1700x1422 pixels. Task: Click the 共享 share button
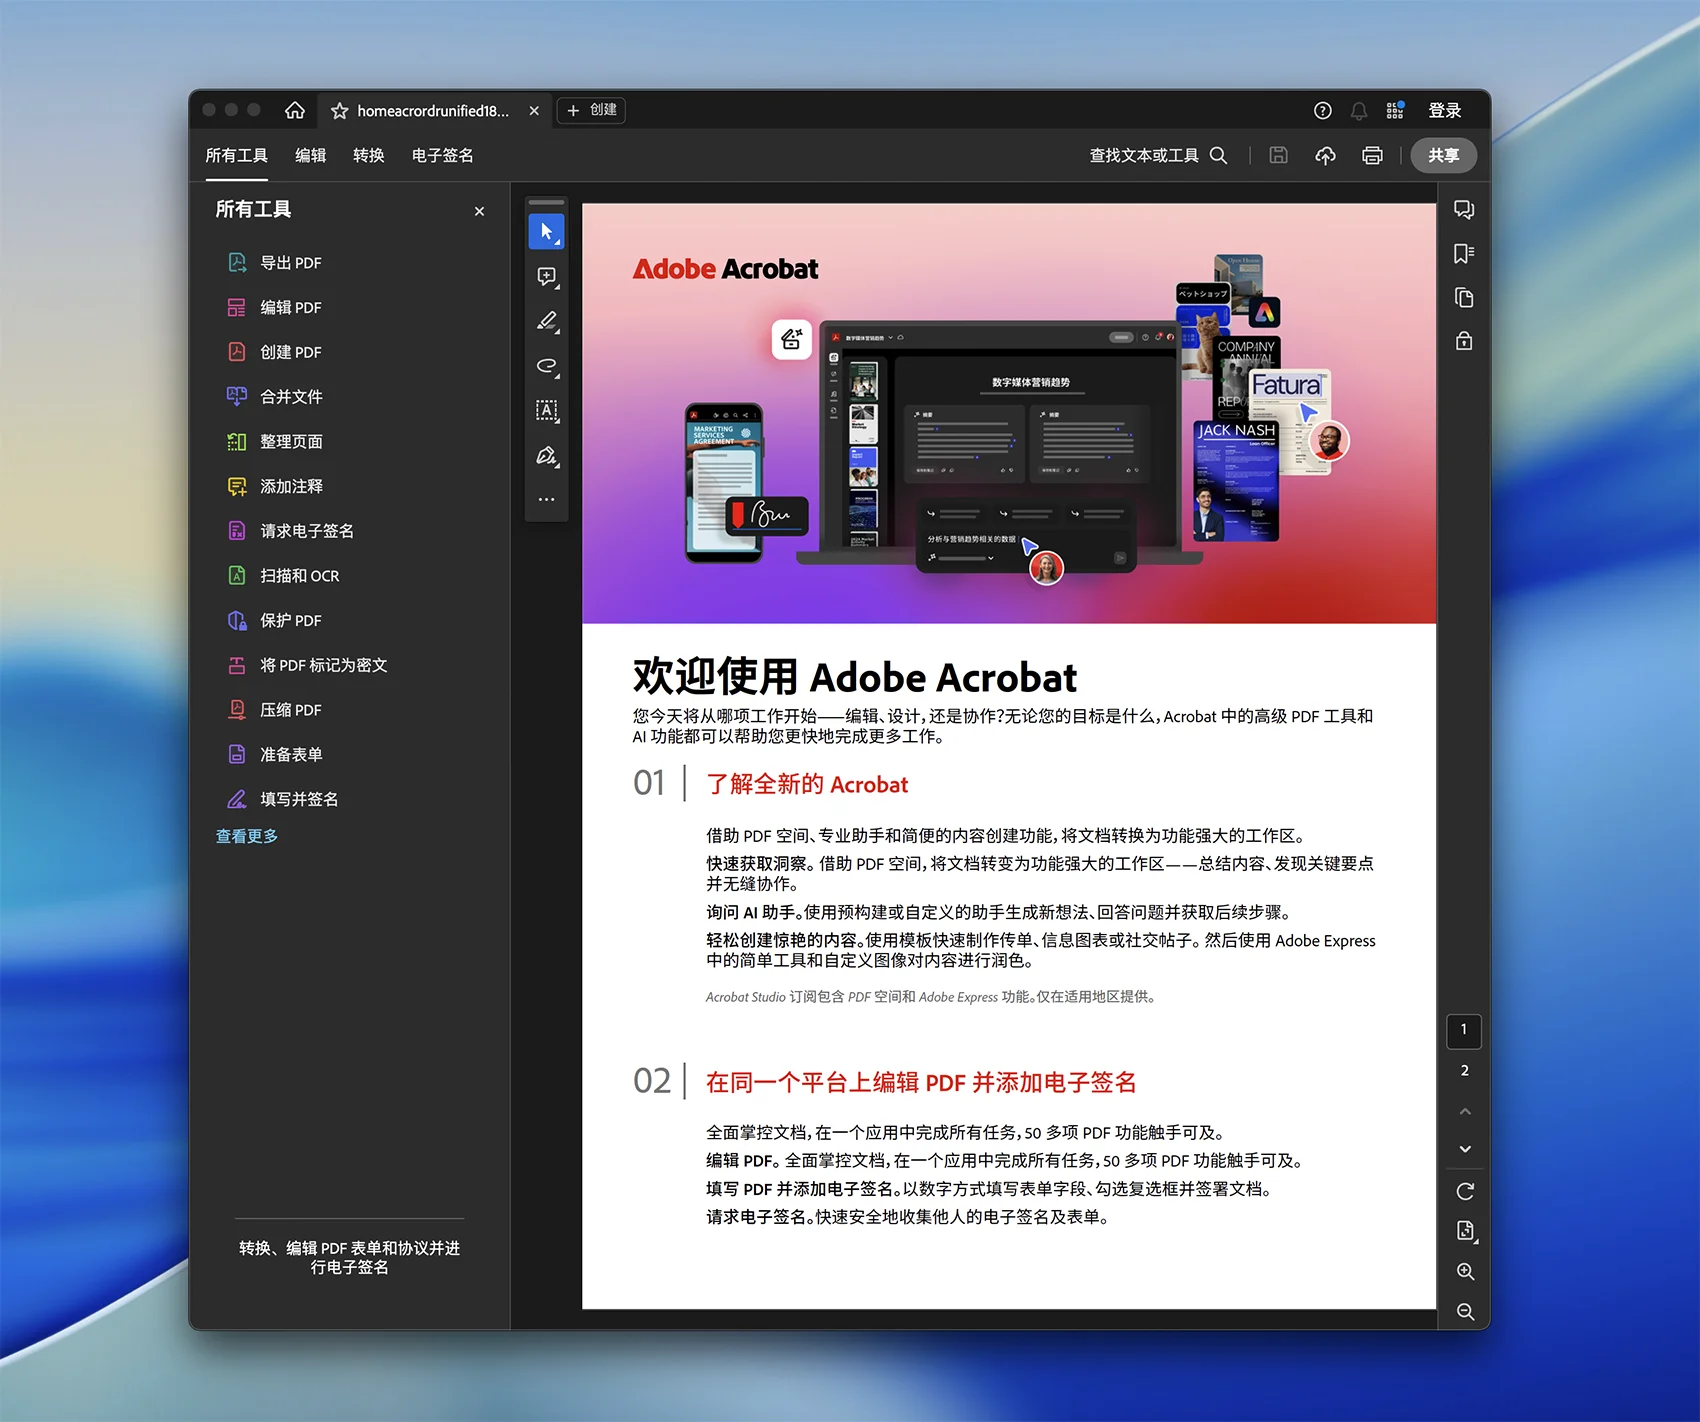(1443, 156)
